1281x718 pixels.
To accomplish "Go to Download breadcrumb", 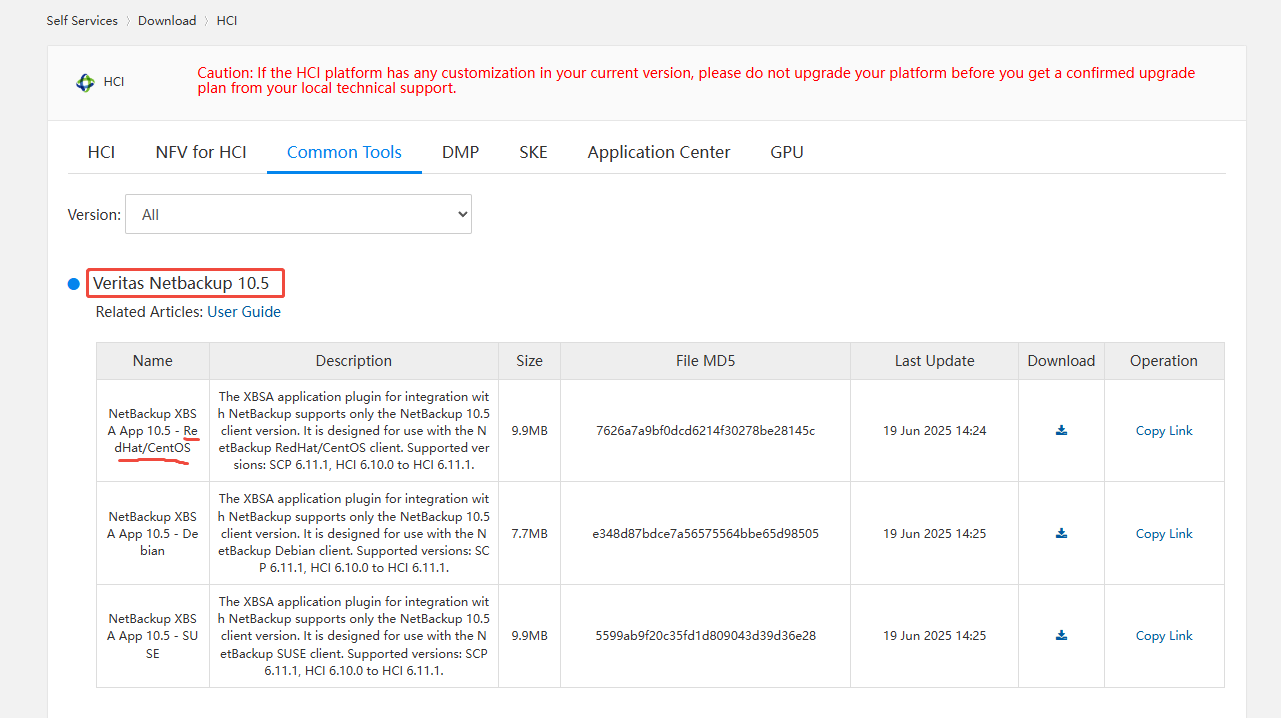I will (167, 20).
